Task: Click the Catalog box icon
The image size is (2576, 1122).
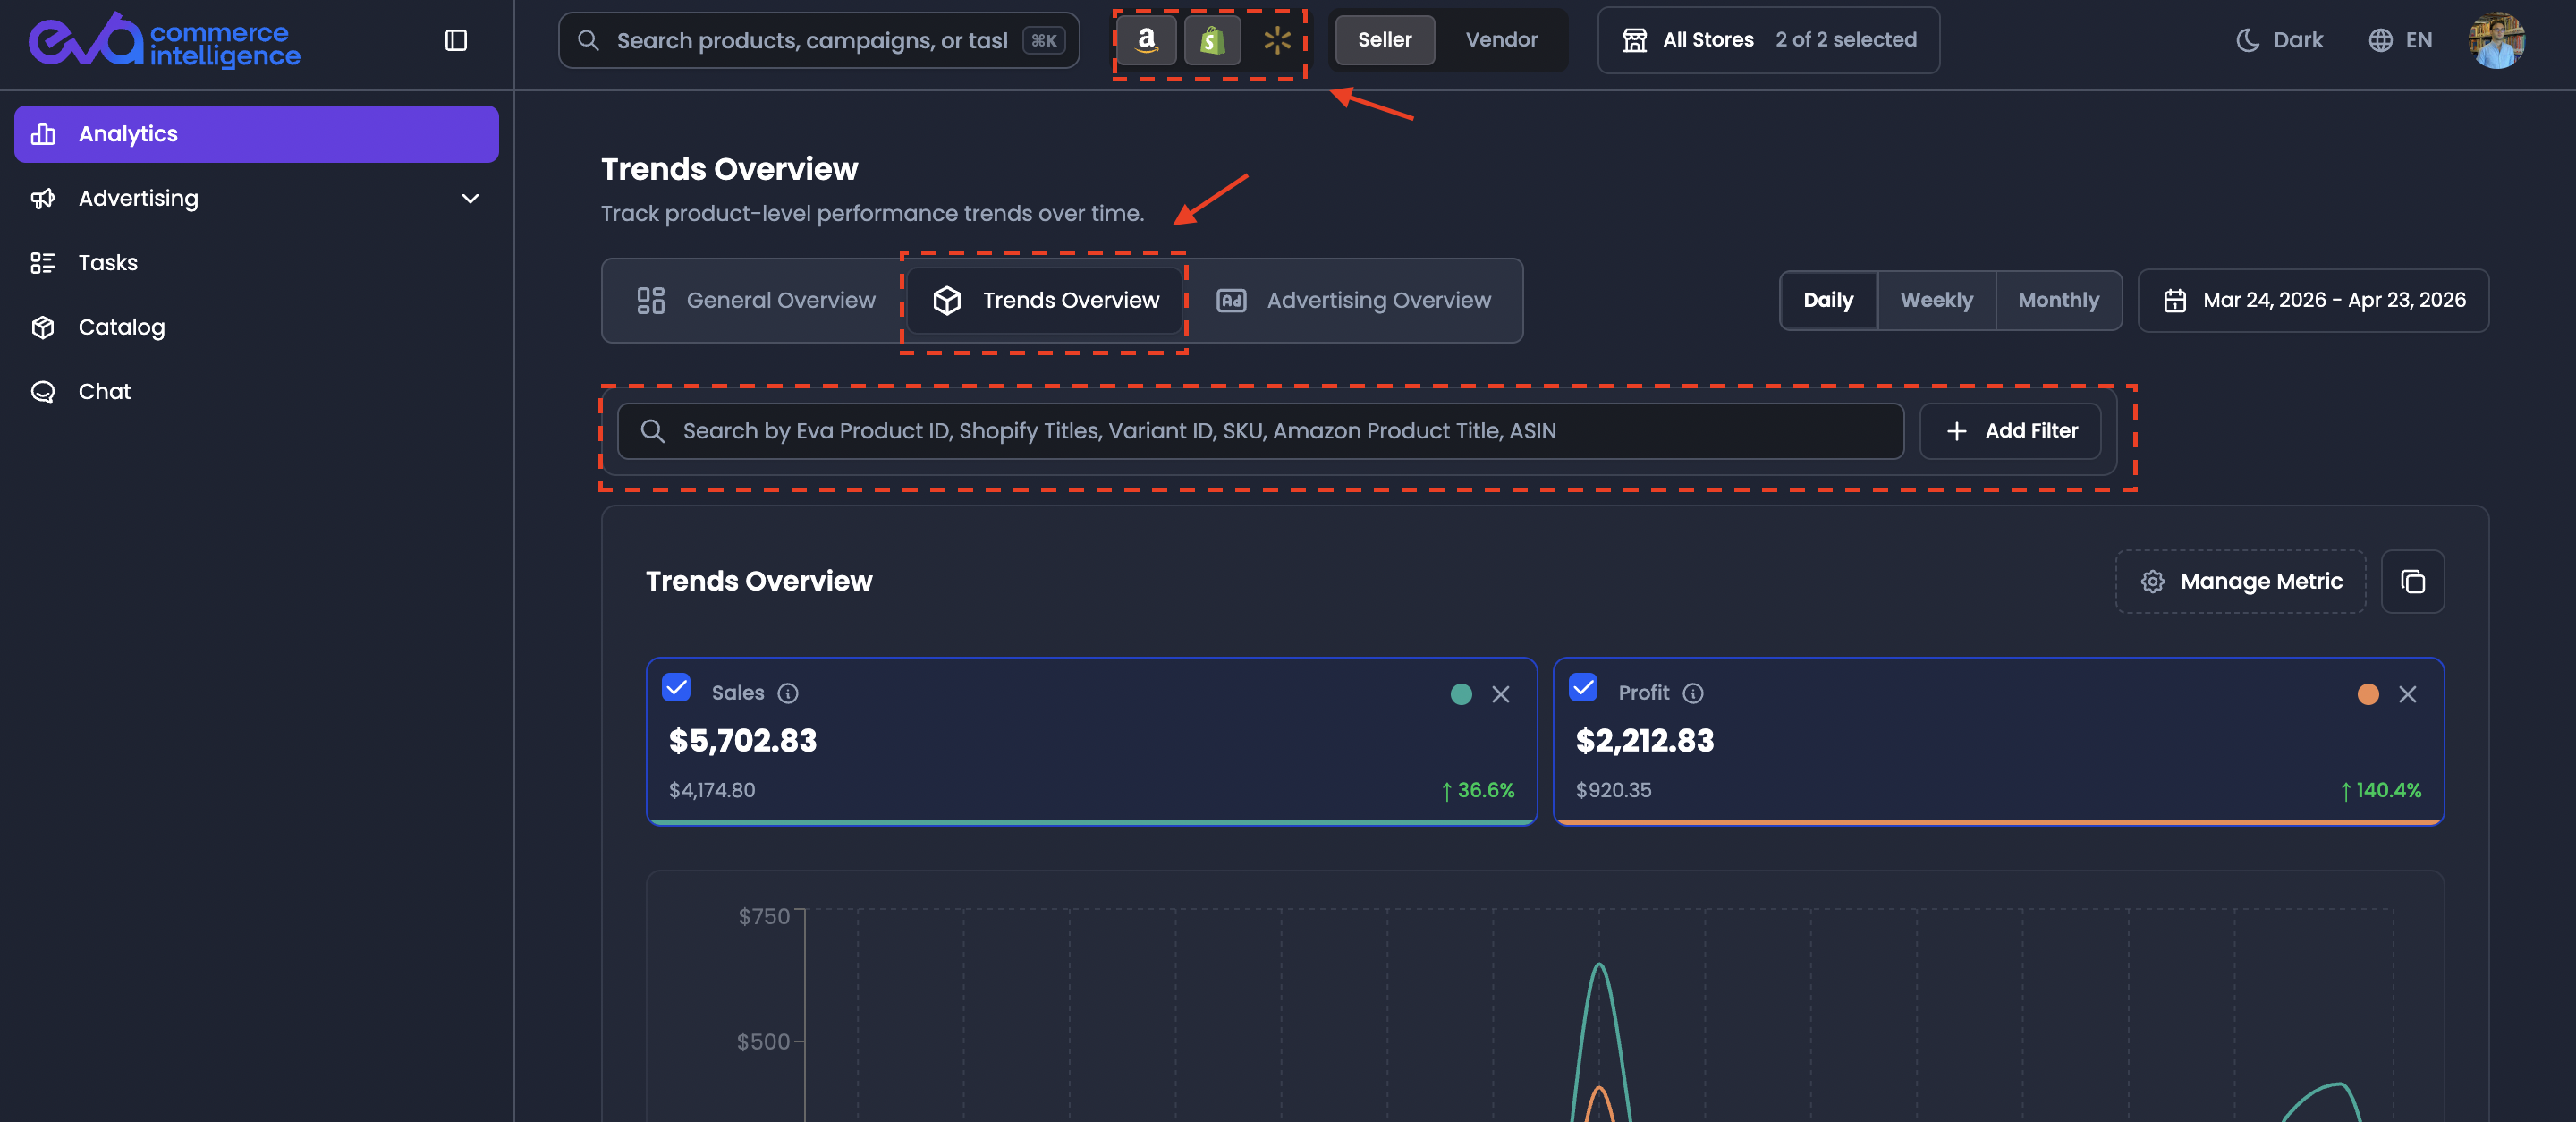Action: click(x=43, y=327)
